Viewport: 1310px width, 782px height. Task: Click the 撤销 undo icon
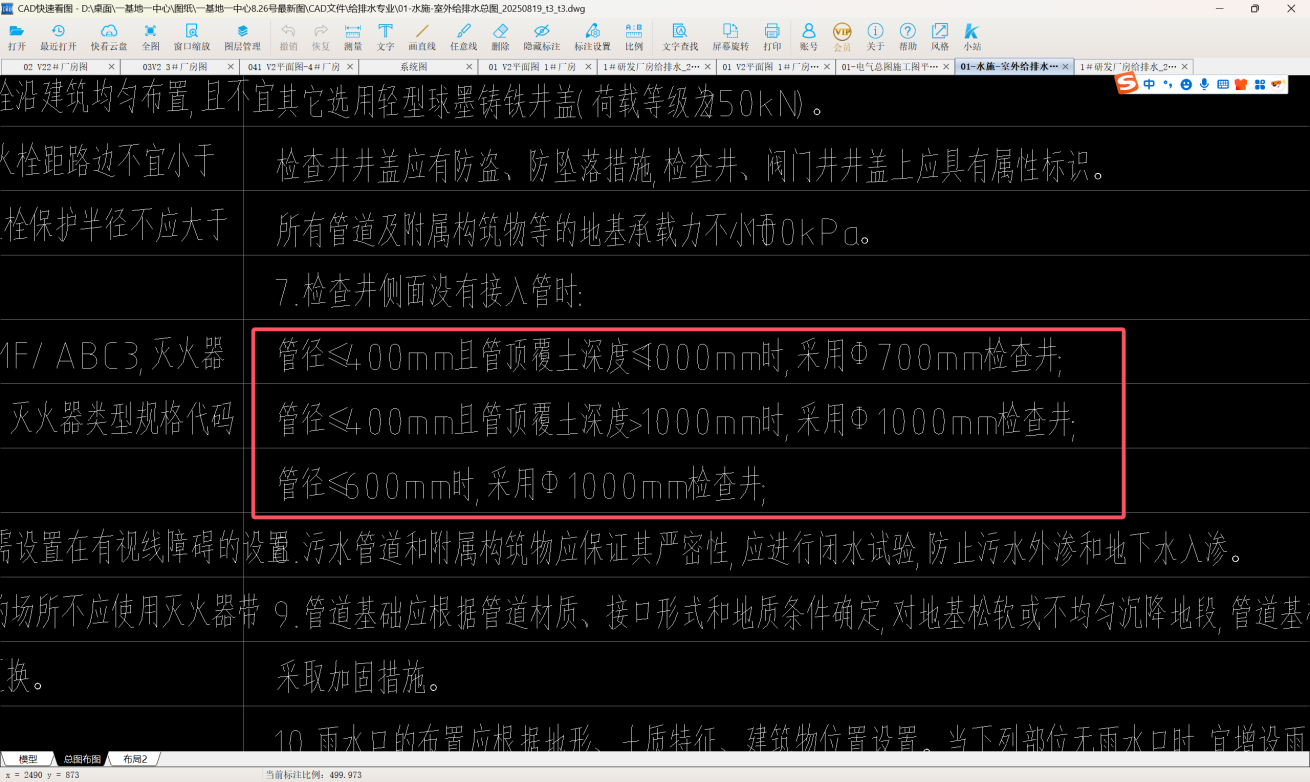288,37
